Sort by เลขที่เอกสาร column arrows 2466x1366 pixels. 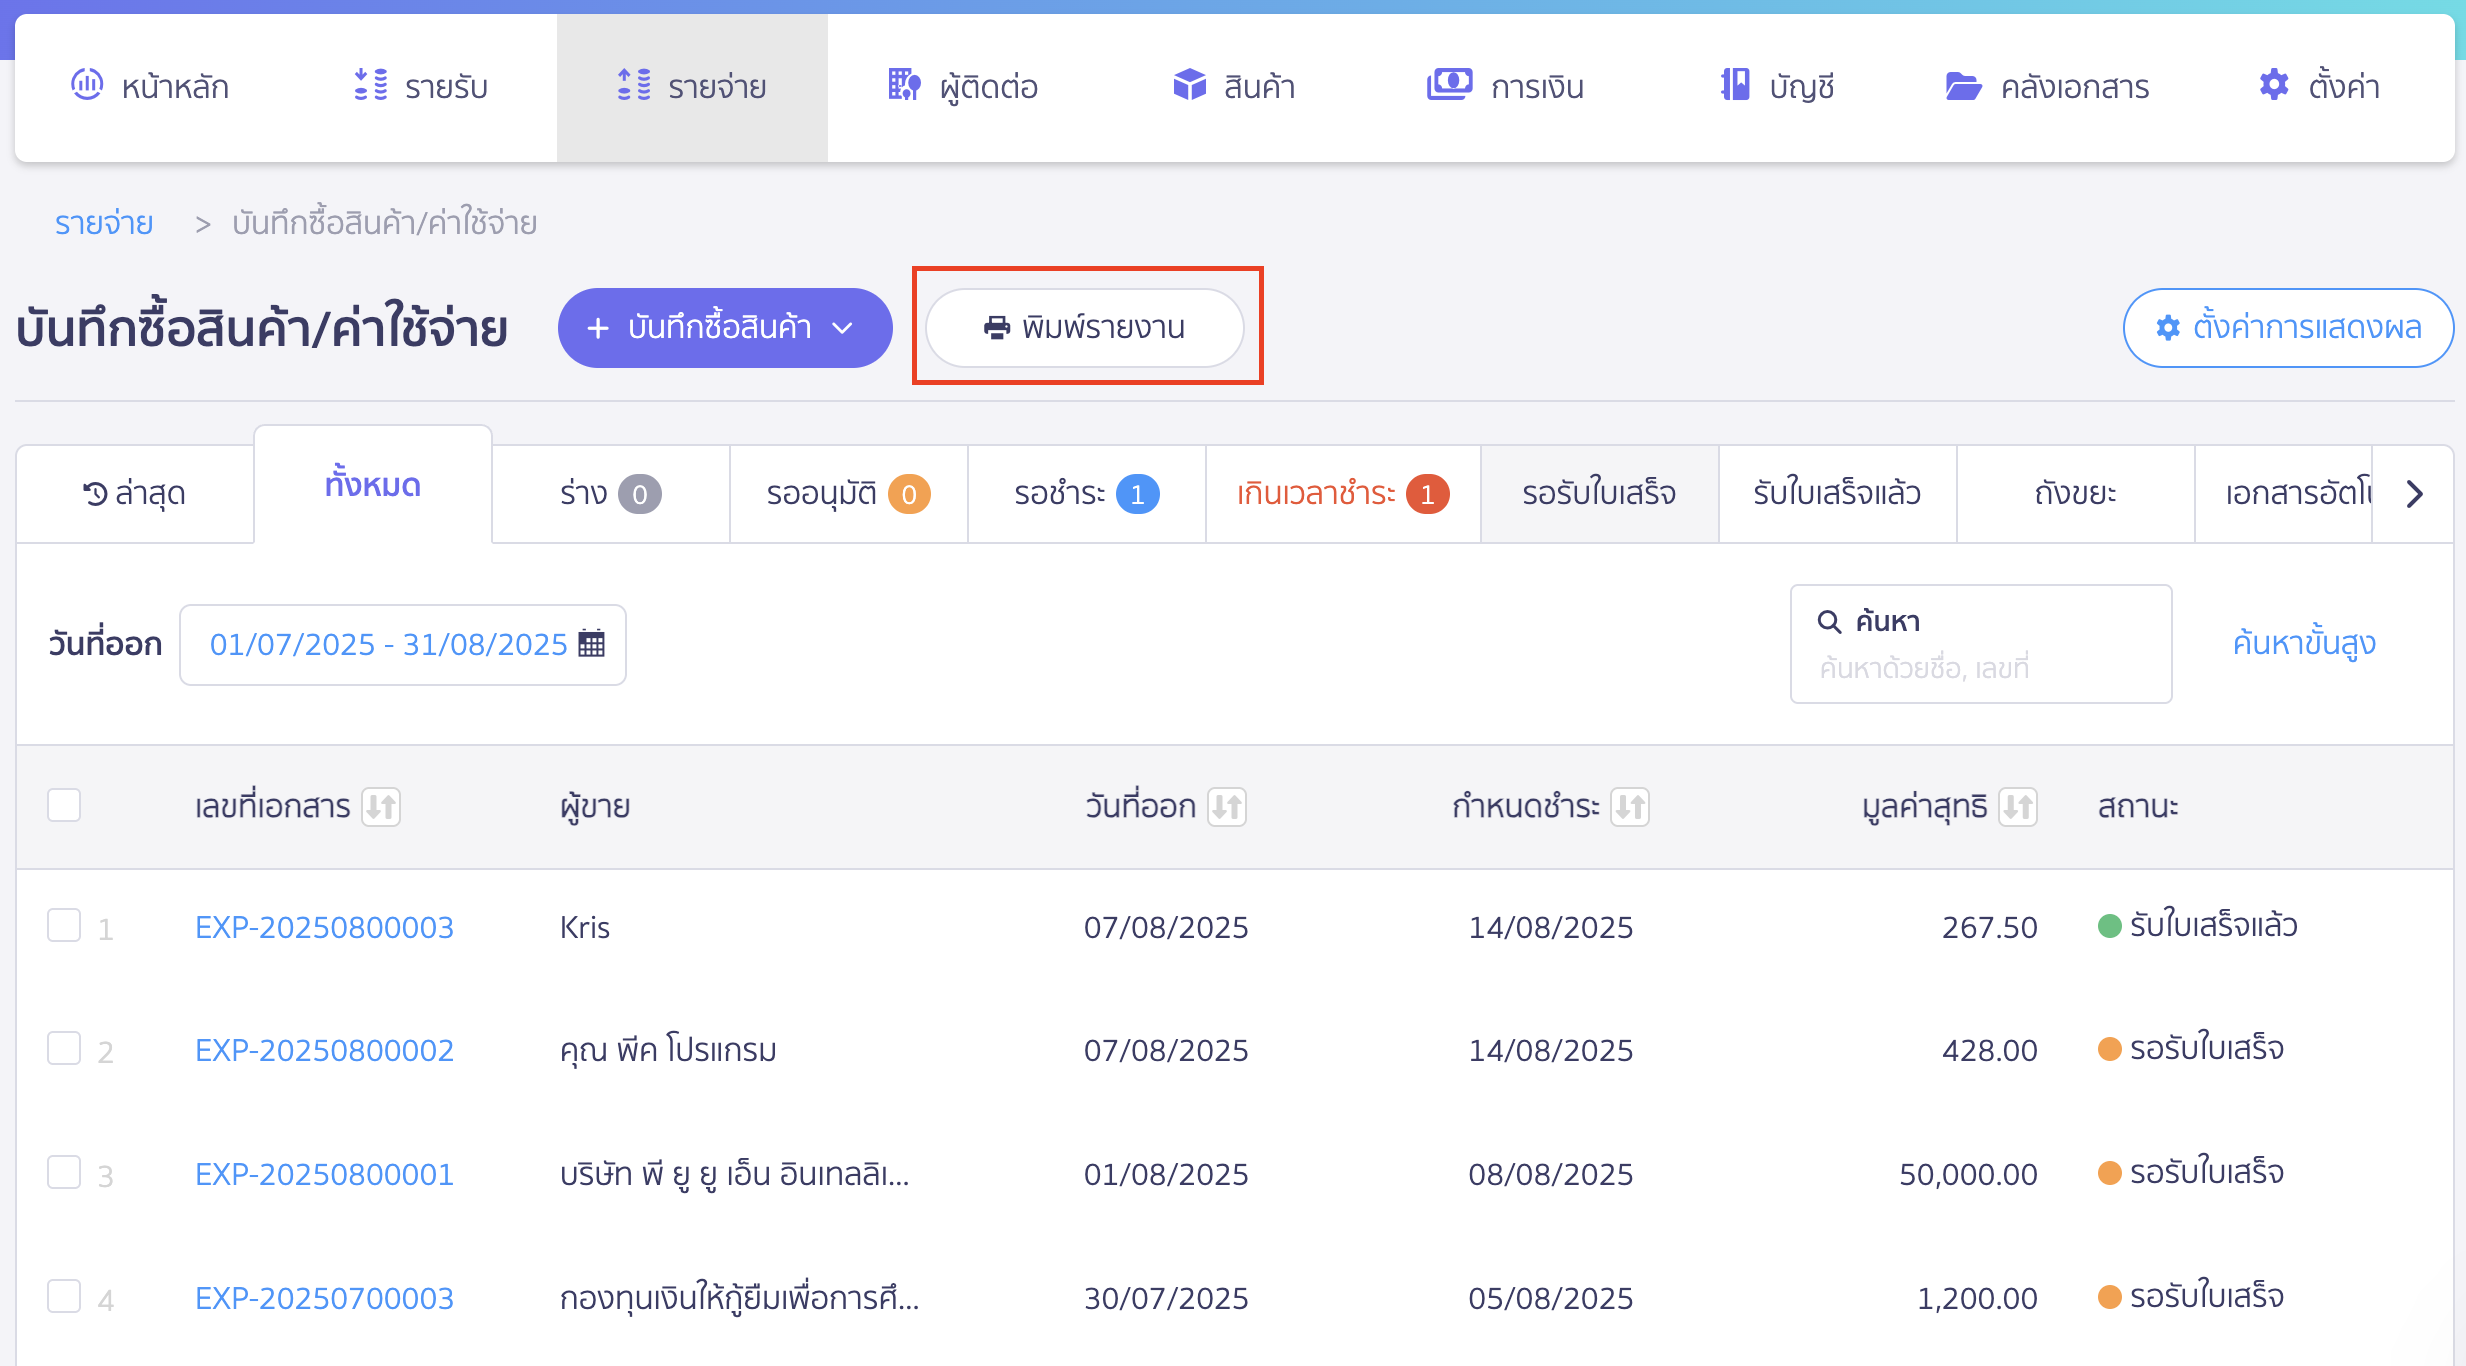click(x=381, y=806)
